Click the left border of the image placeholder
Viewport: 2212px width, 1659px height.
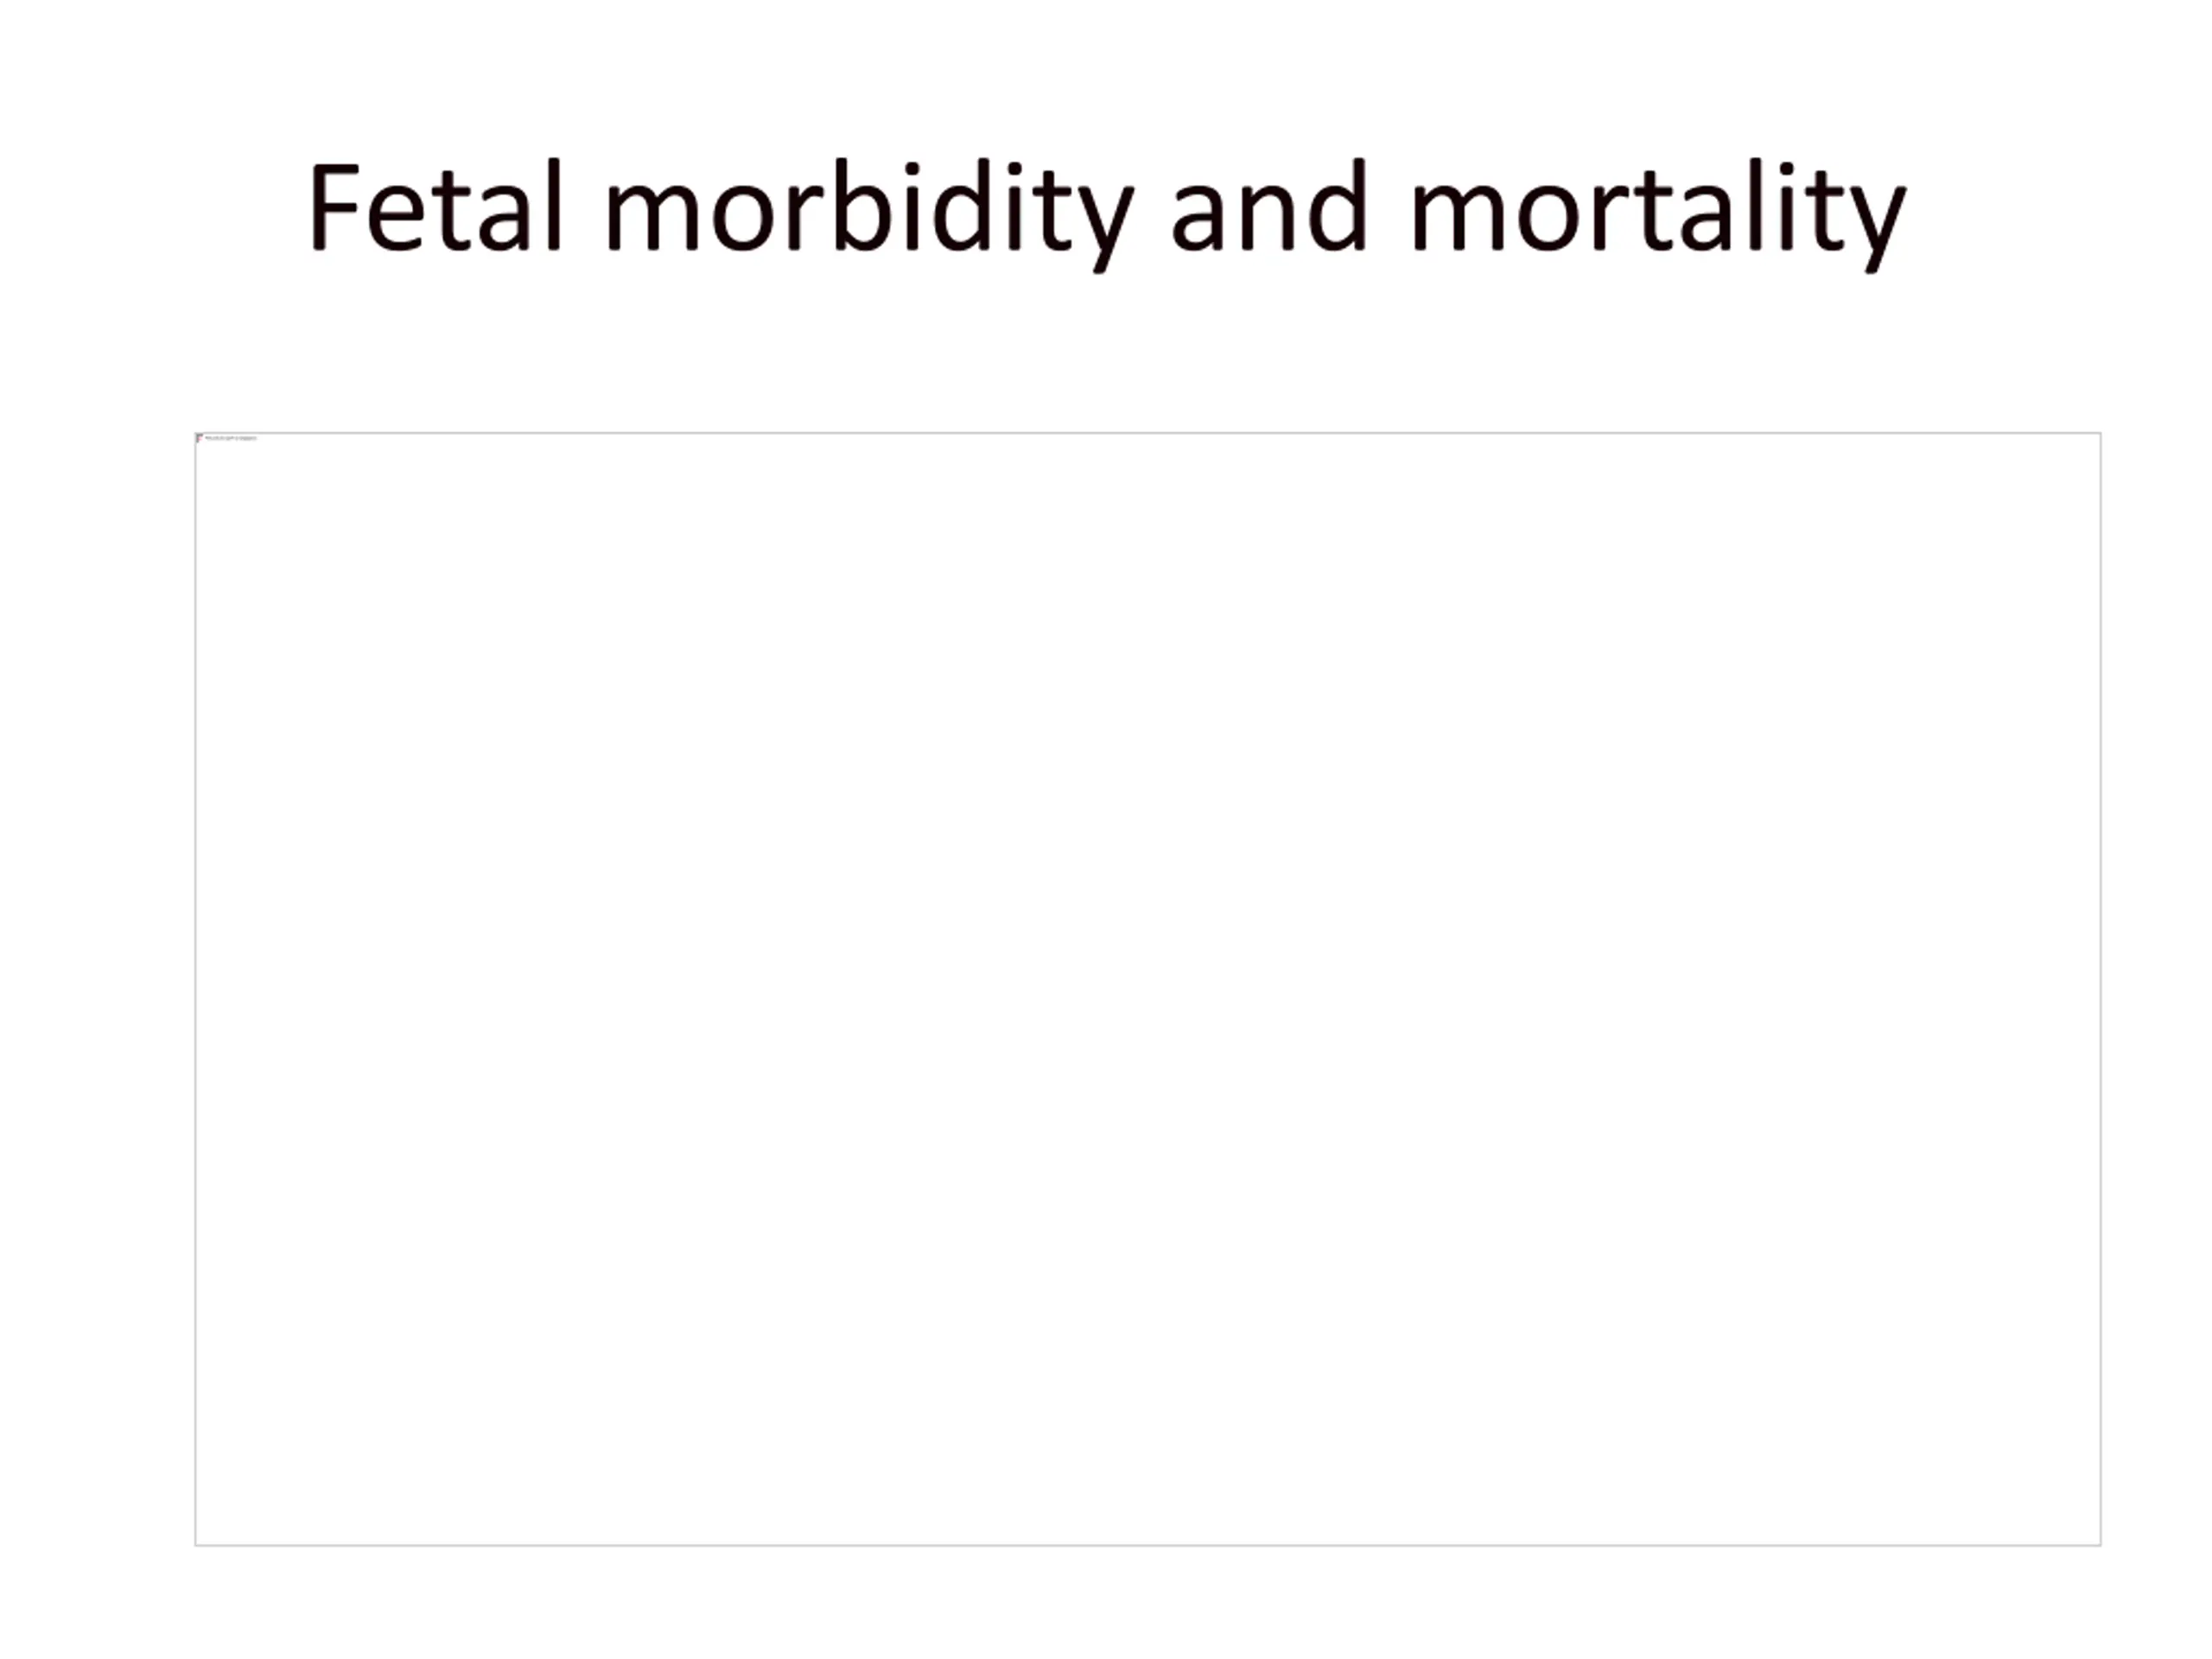click(x=196, y=989)
